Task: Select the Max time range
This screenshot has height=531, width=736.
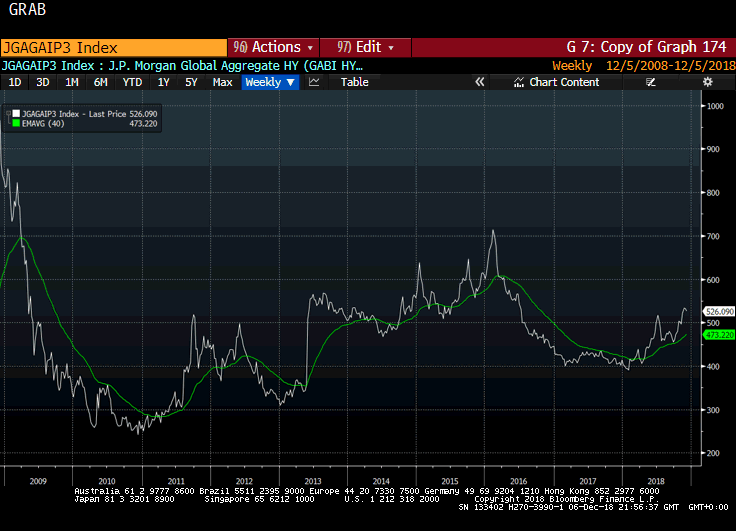Action: pos(222,82)
